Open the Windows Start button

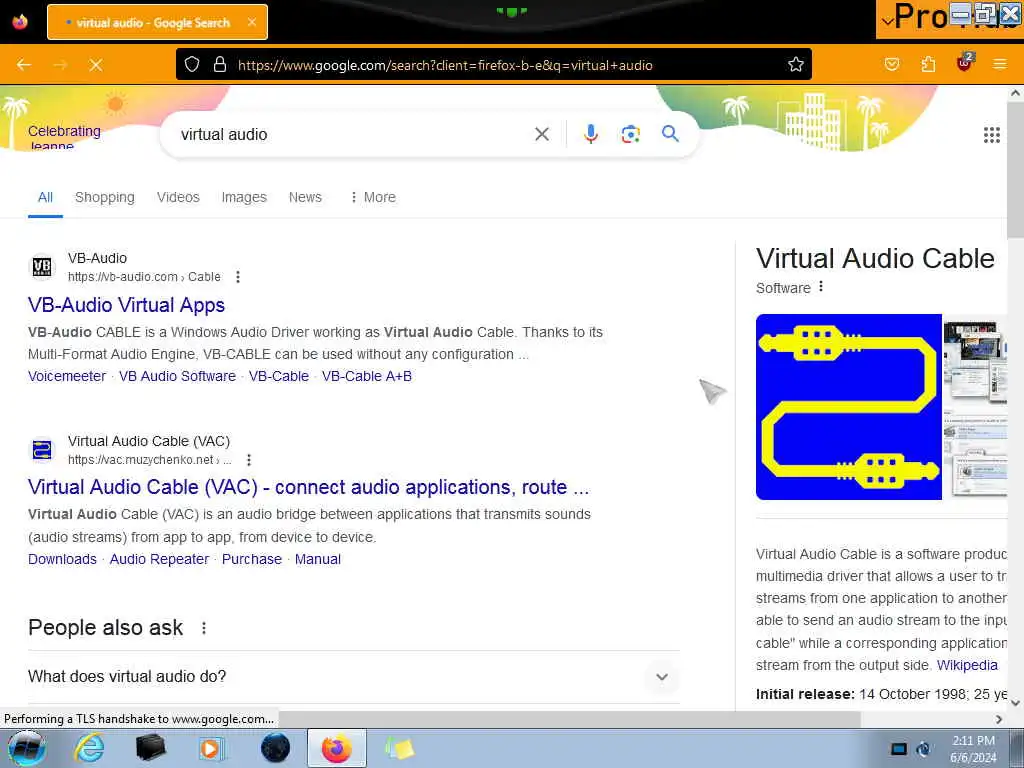[x=26, y=748]
